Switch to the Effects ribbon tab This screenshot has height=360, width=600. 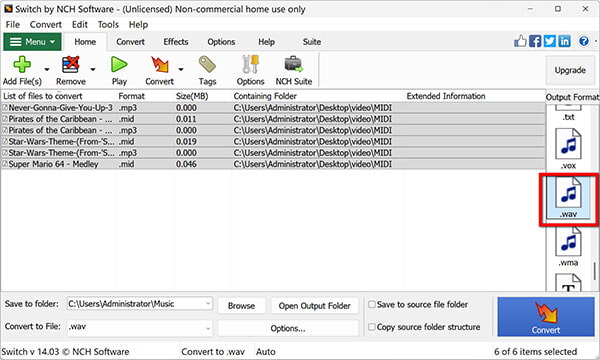pos(176,42)
